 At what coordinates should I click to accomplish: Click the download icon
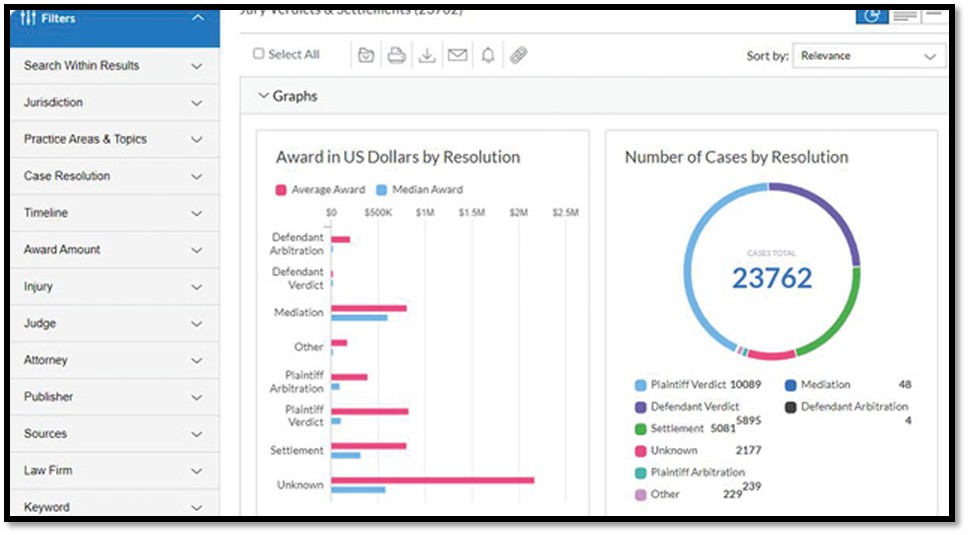coord(427,56)
